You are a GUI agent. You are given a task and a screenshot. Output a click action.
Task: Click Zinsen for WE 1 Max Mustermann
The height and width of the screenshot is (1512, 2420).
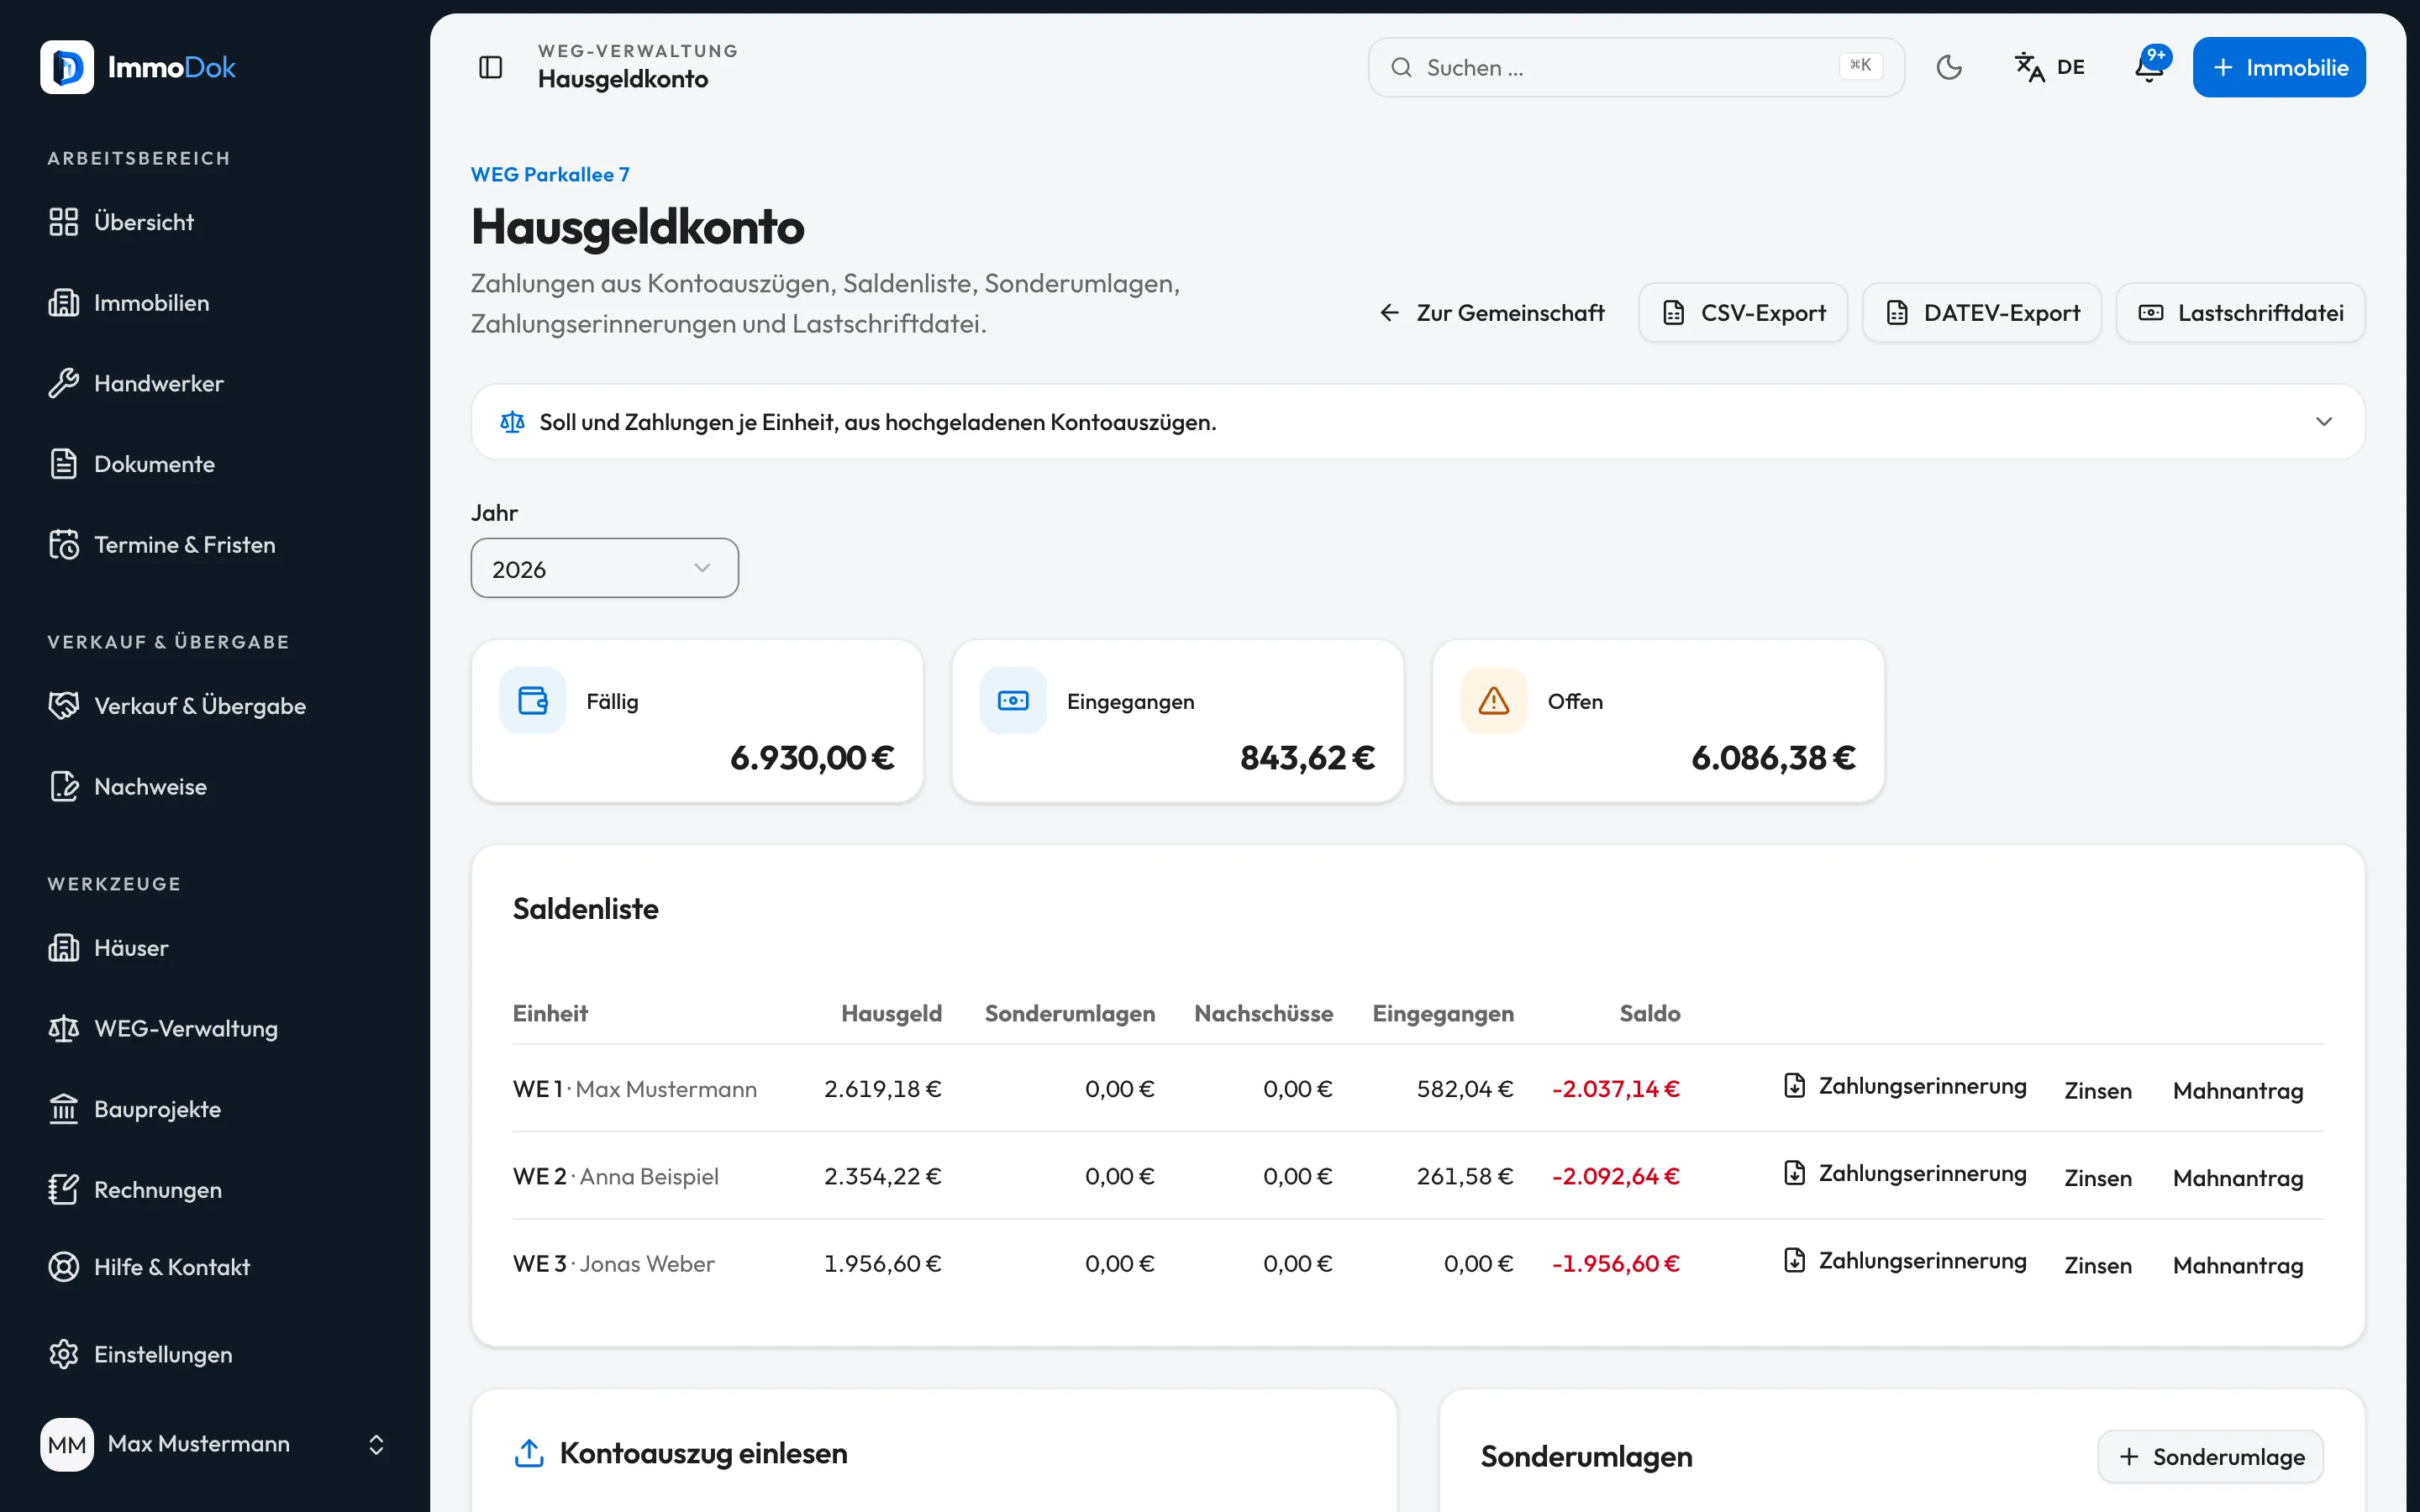pyautogui.click(x=2098, y=1091)
